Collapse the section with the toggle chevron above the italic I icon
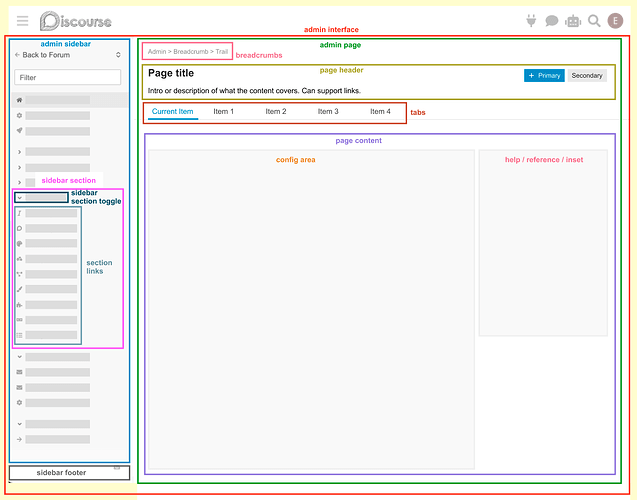The height and width of the screenshot is (500, 637). pos(19,198)
